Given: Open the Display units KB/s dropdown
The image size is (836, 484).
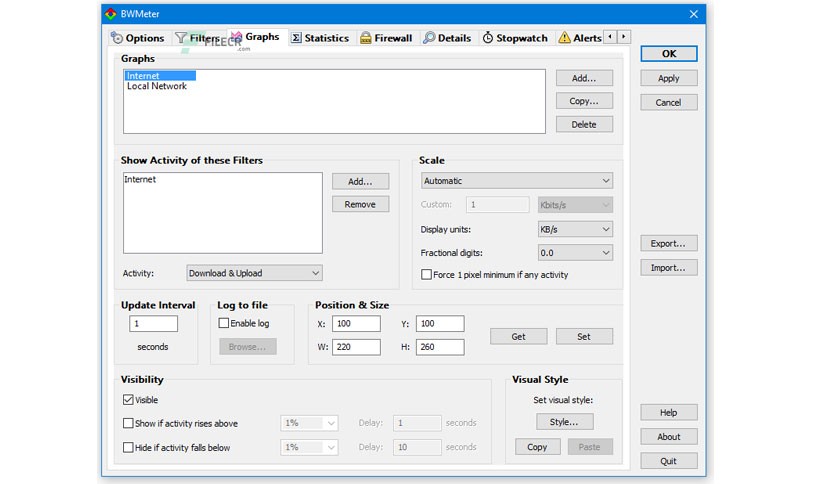Looking at the screenshot, I should click(x=575, y=229).
